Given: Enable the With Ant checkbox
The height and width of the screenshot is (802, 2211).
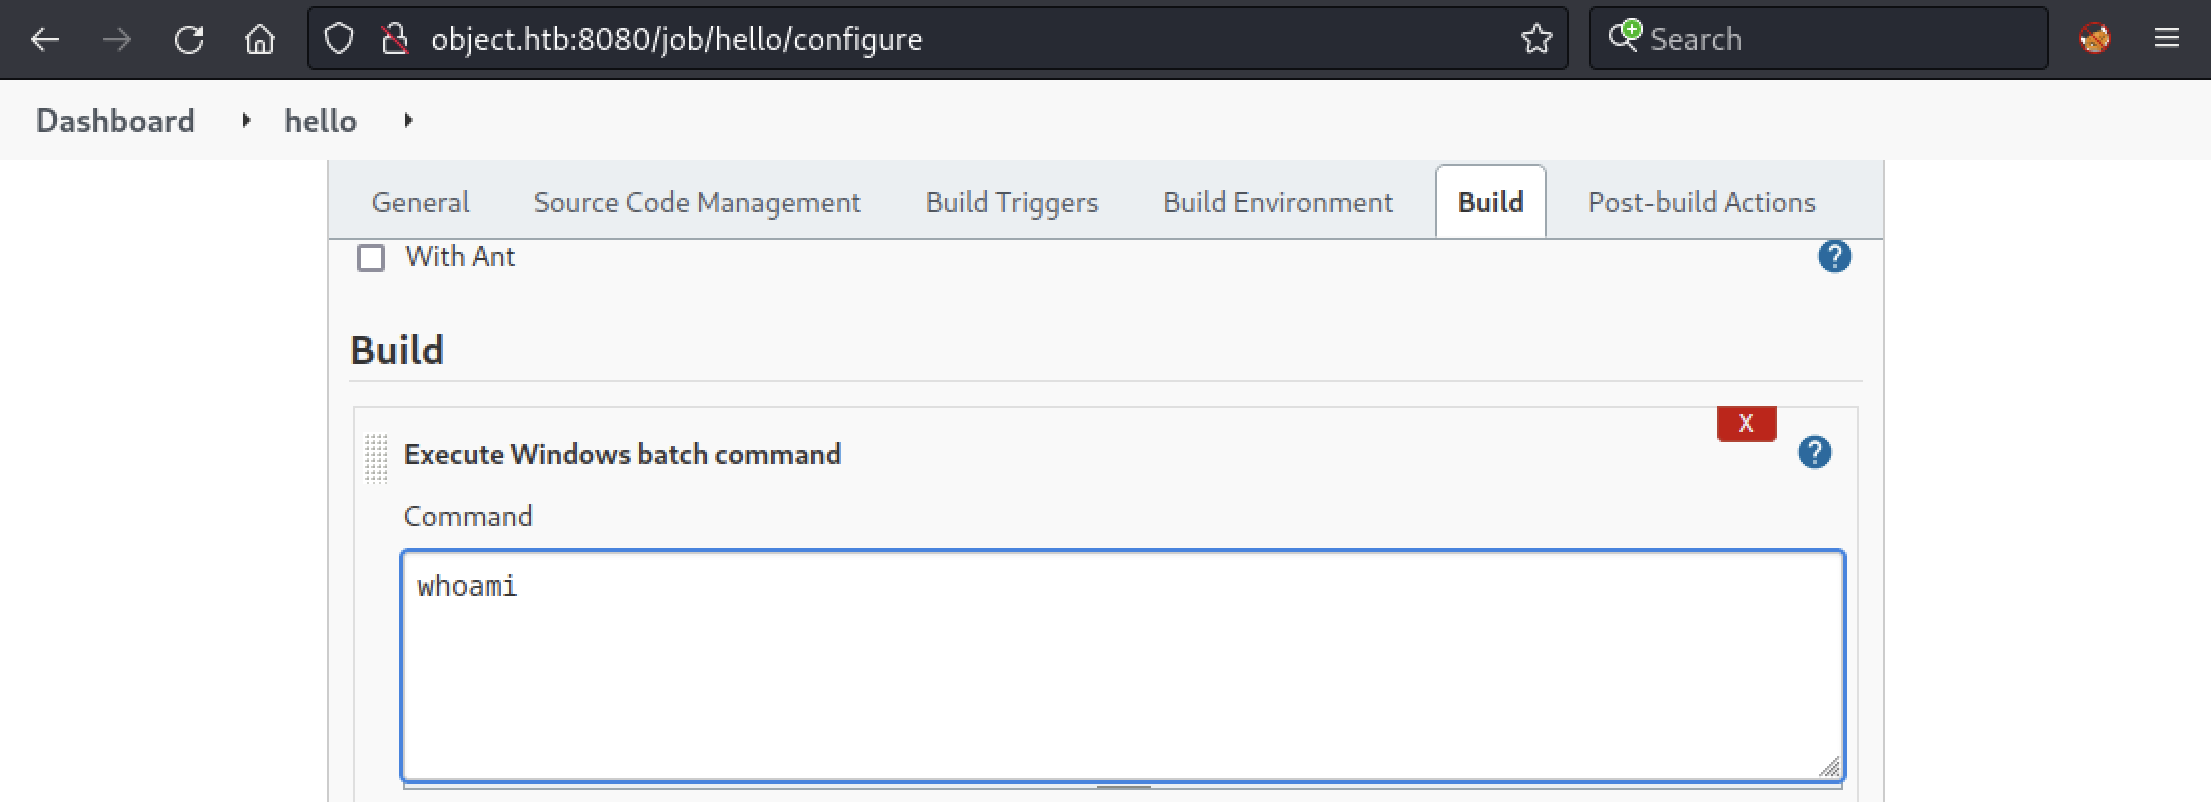Looking at the screenshot, I should pos(371,258).
